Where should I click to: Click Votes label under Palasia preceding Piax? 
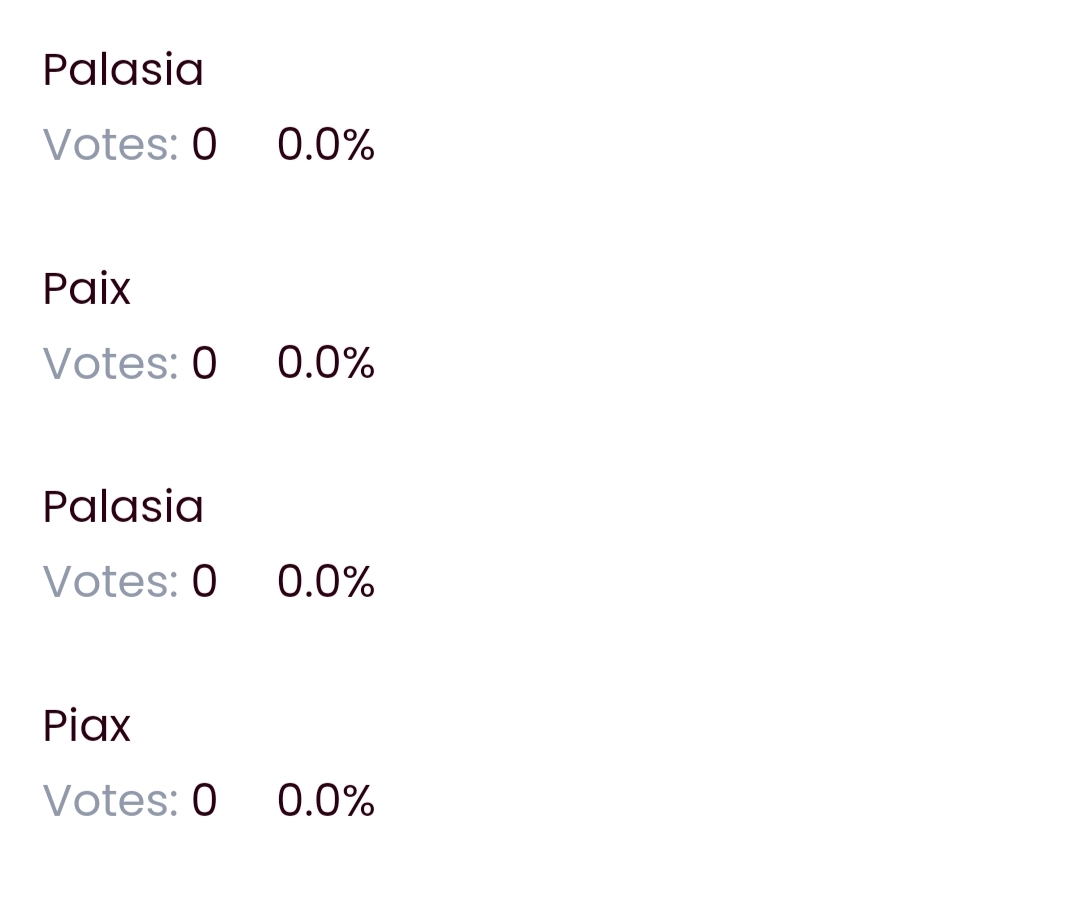pyautogui.click(x=110, y=581)
